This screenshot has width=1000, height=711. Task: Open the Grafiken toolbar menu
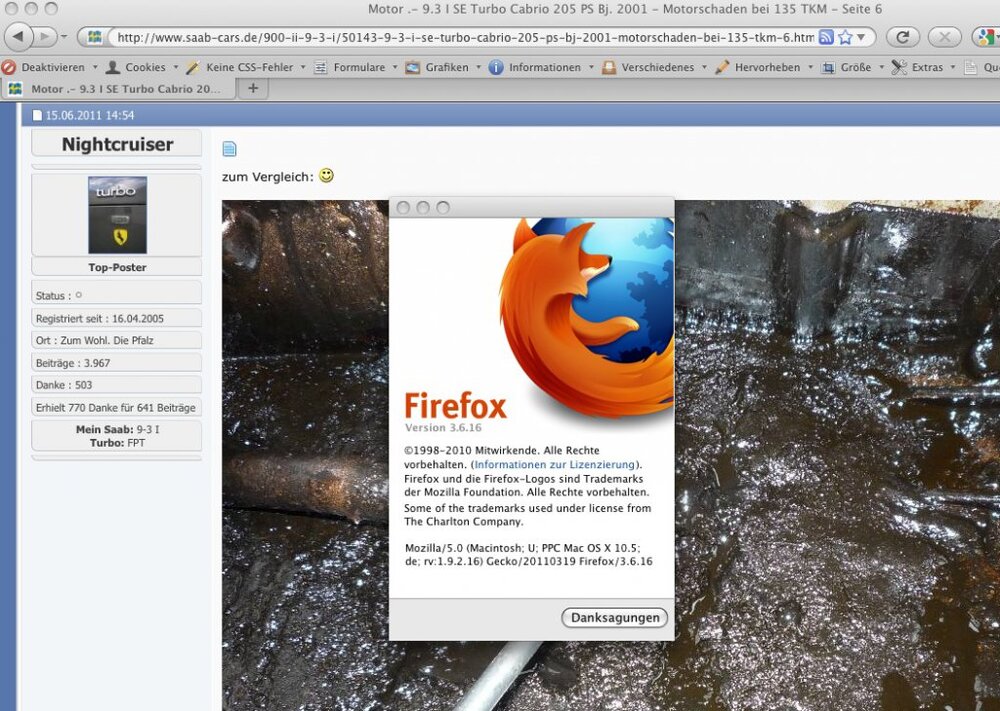(x=446, y=67)
